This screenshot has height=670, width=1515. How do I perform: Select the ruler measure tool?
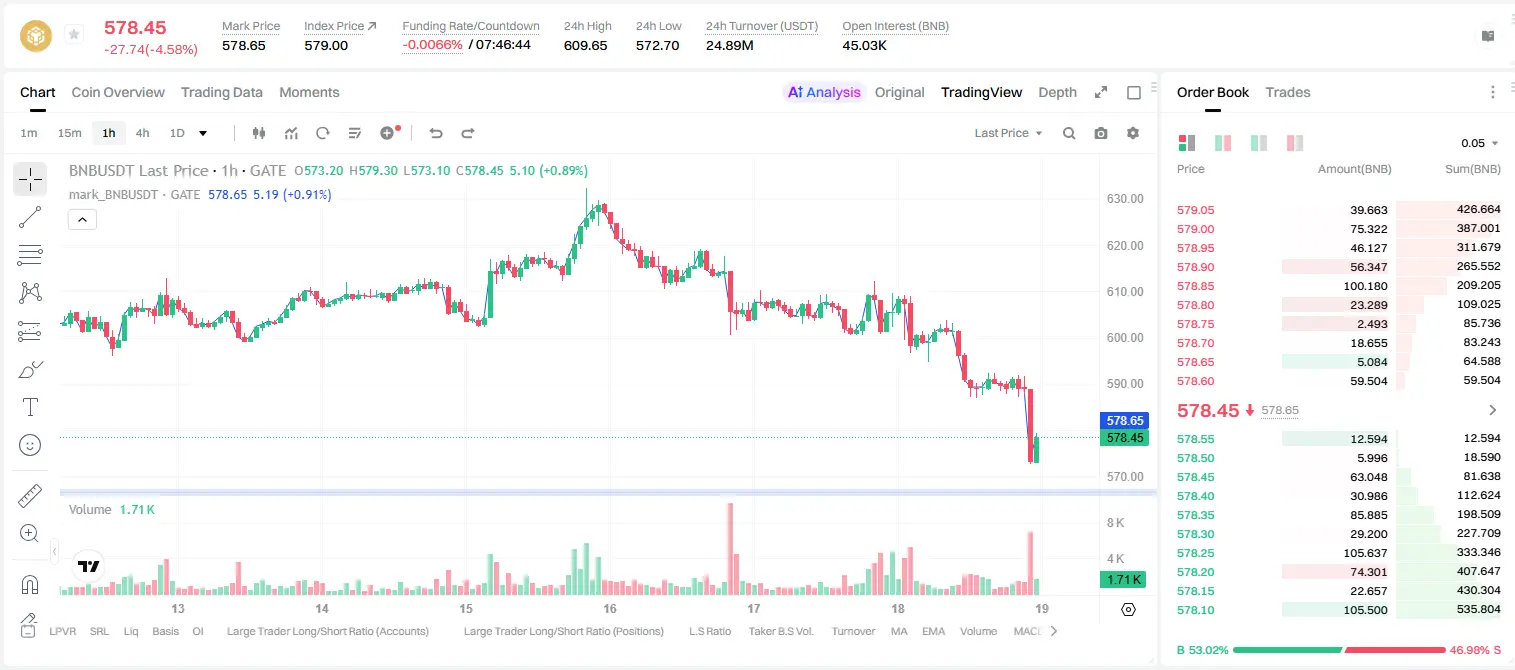30,496
